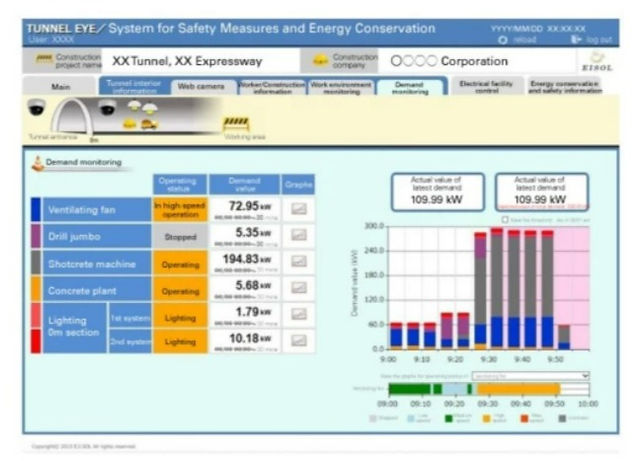Open the Worker/Construction information tab
Screen dimensions: 640x461
click(x=272, y=87)
